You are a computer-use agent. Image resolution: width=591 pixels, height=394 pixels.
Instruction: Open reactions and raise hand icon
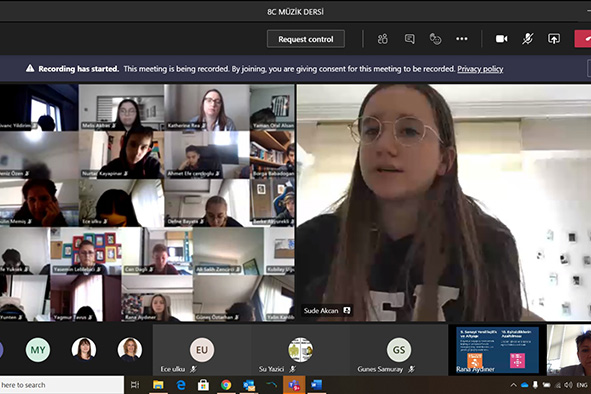tap(435, 39)
